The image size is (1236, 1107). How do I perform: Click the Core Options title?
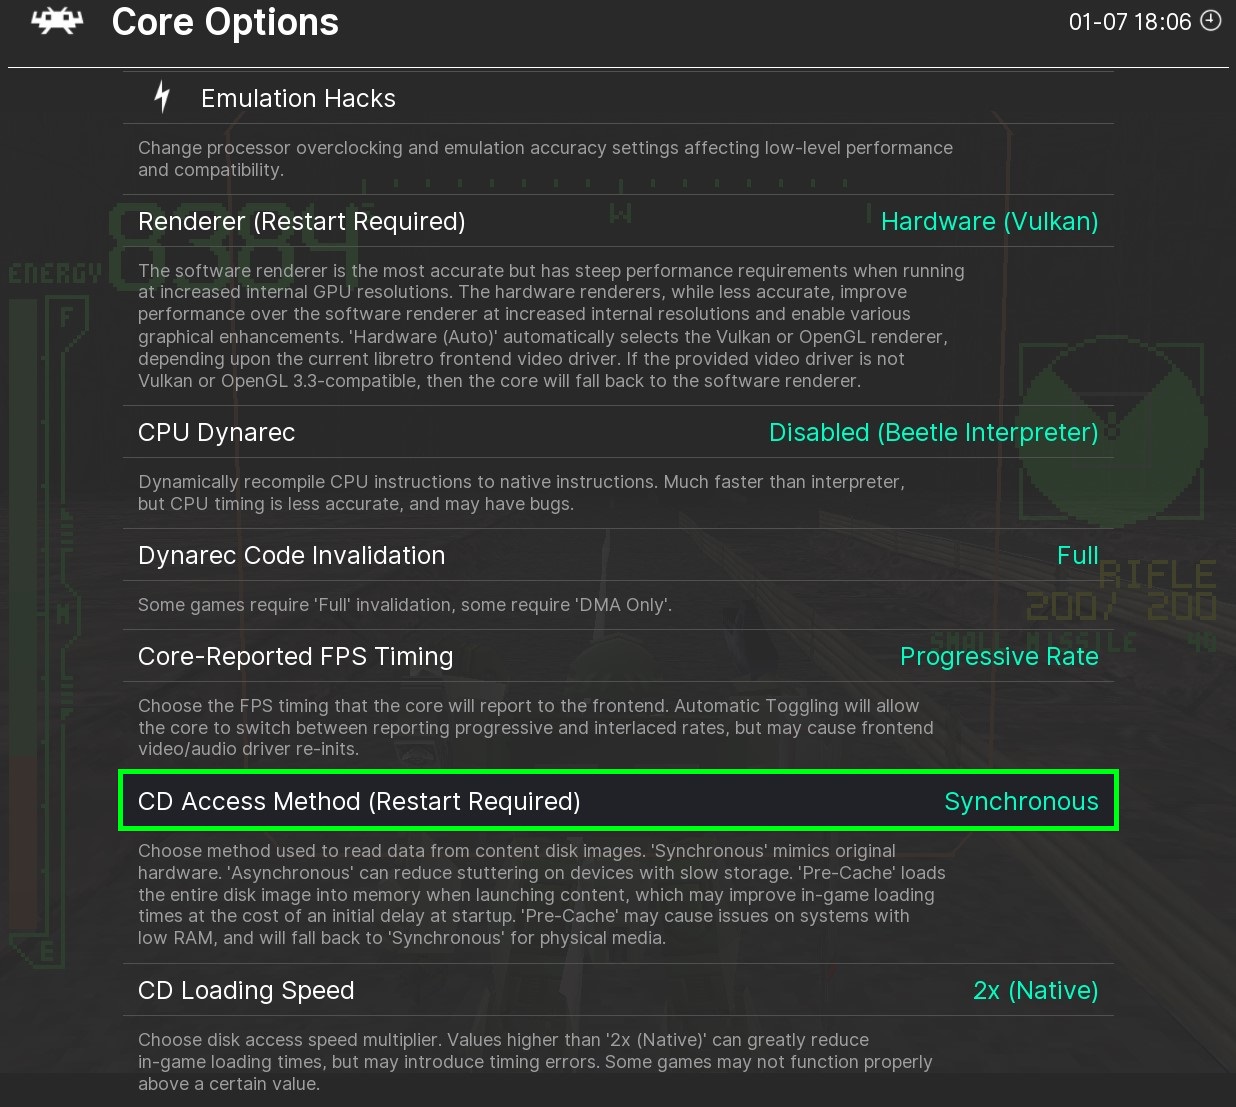(225, 22)
